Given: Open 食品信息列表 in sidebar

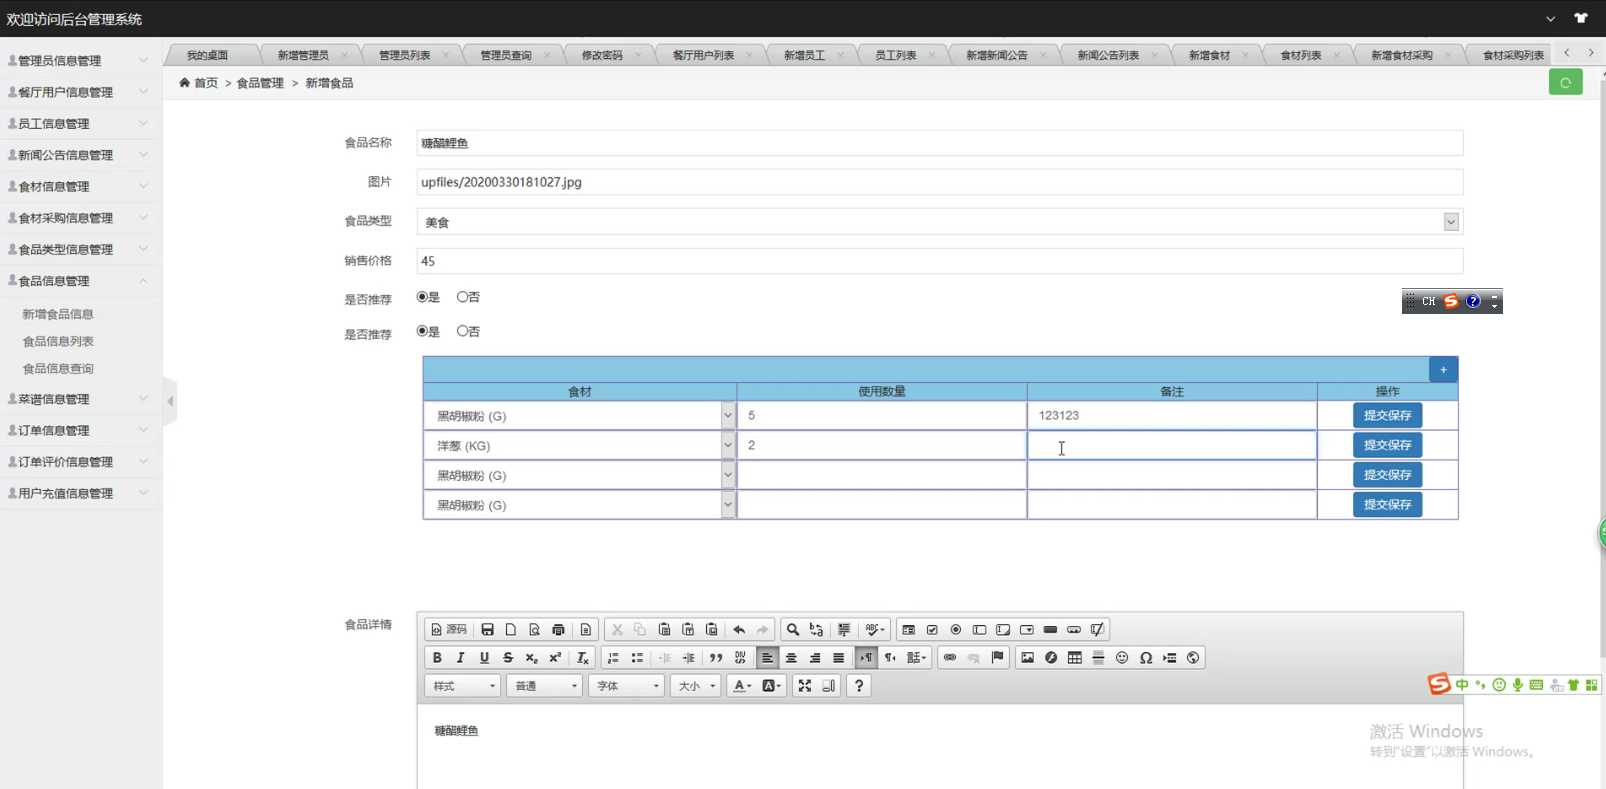Looking at the screenshot, I should coord(58,341).
